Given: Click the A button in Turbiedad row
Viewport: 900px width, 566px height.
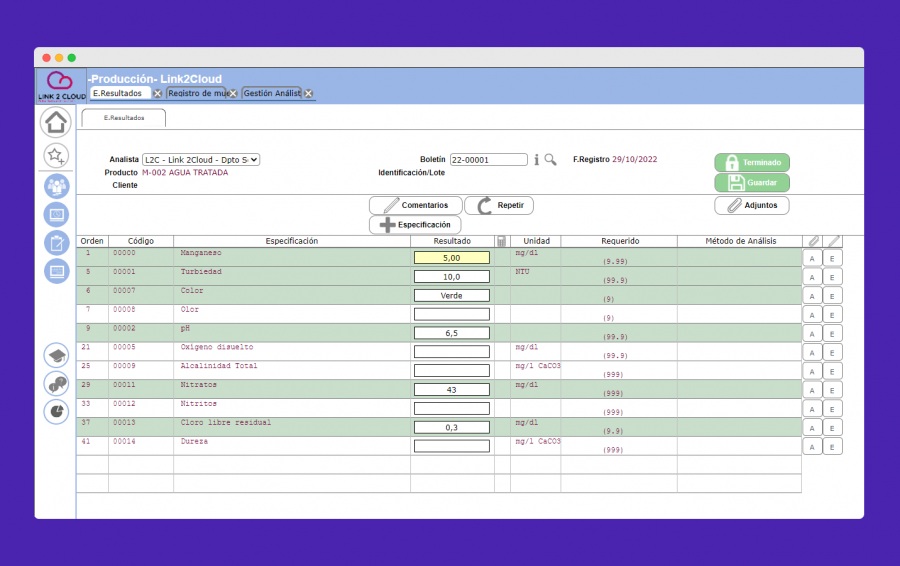Looking at the screenshot, I should (812, 277).
